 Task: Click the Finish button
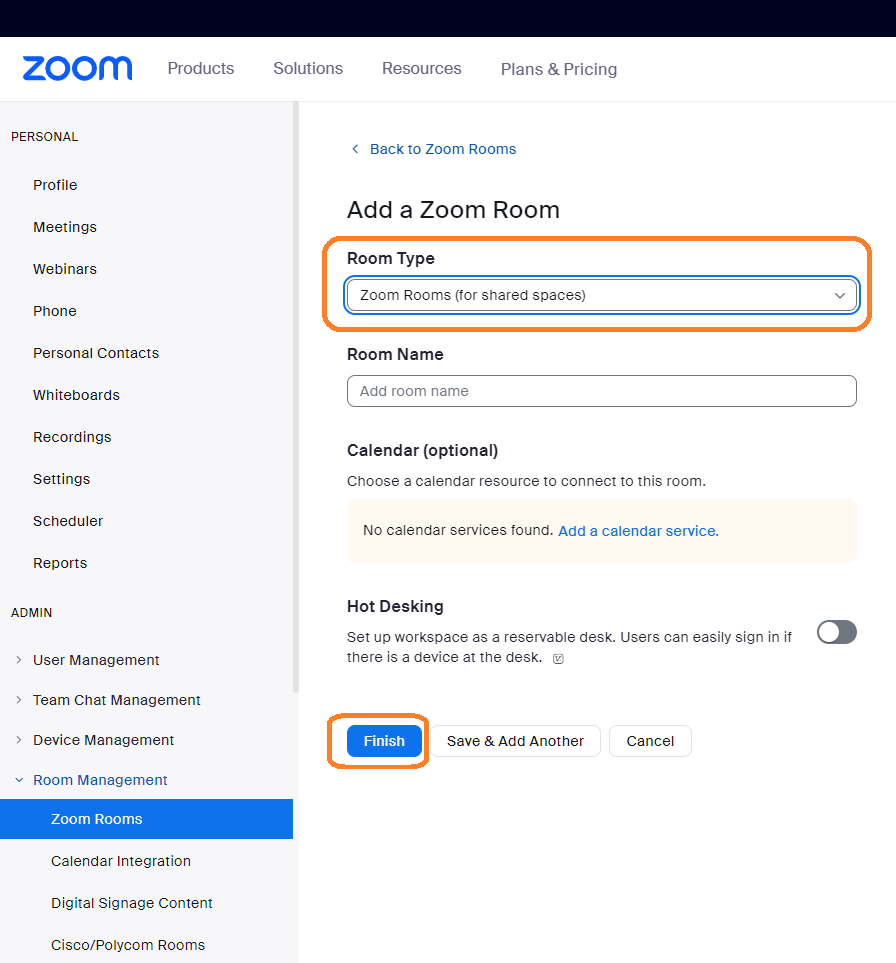tap(383, 741)
